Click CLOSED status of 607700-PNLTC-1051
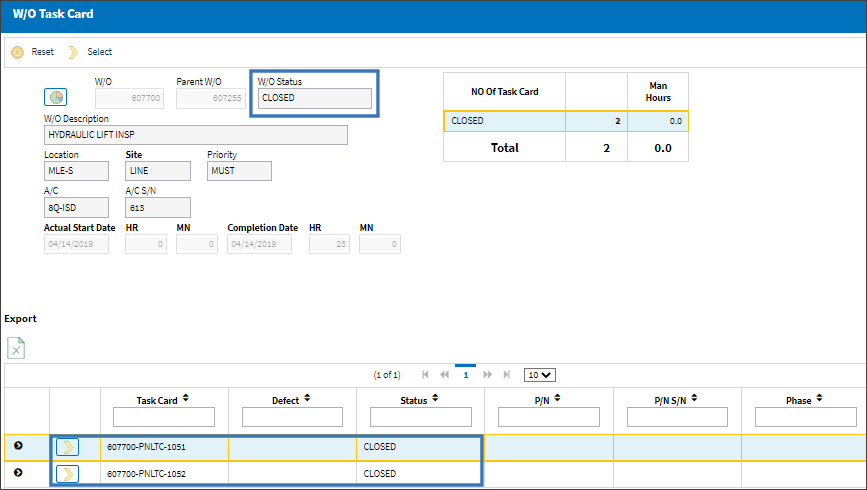This screenshot has height=490, width=867. click(380, 446)
